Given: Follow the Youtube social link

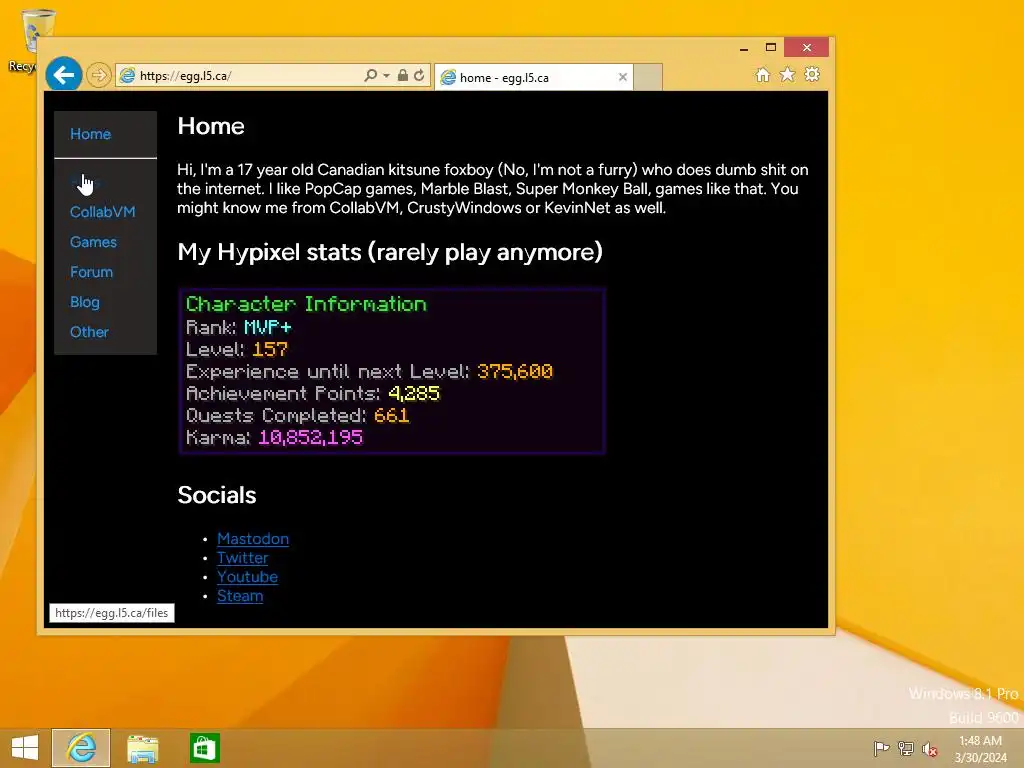Looking at the screenshot, I should click(248, 577).
